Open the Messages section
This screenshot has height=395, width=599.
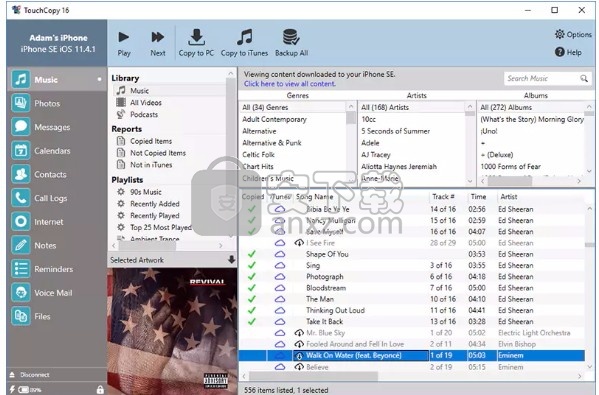(57, 127)
